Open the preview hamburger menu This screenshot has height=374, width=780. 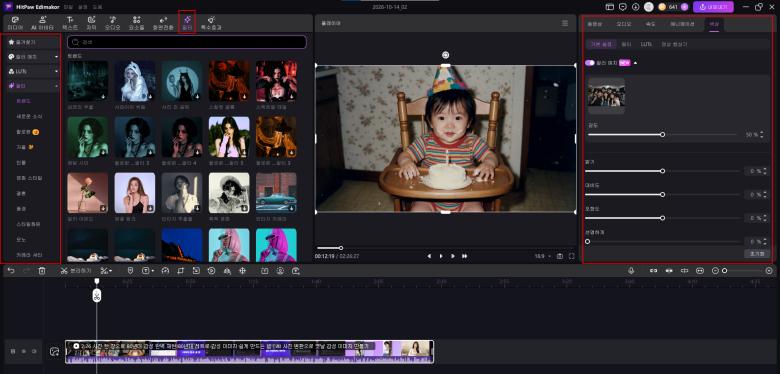coord(565,23)
